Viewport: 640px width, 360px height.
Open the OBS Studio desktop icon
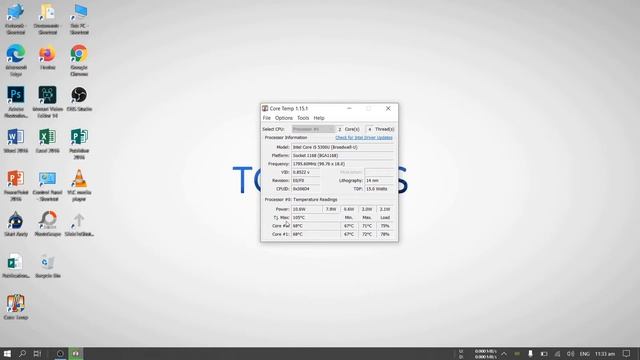[x=79, y=99]
